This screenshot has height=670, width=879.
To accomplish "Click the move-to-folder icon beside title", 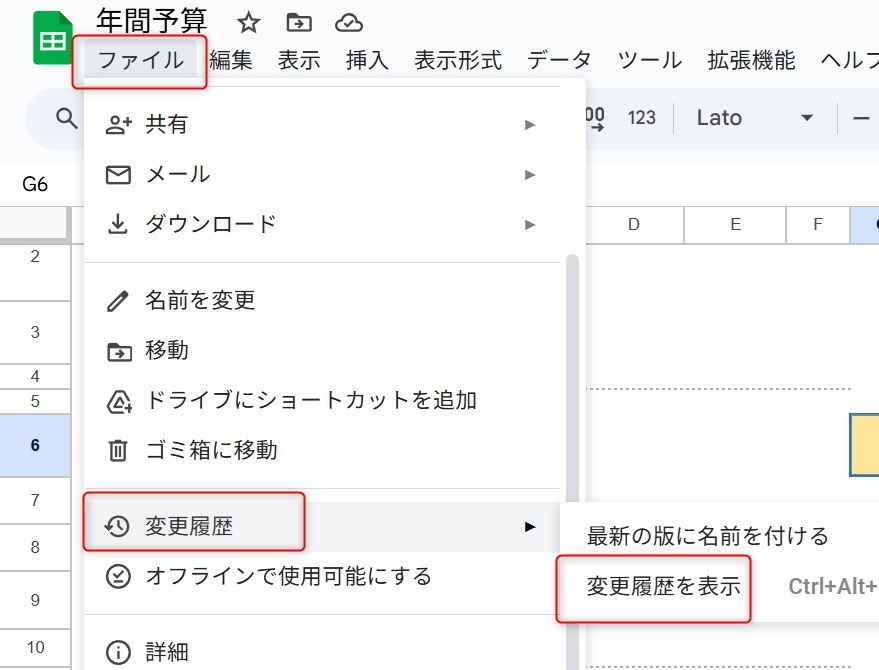I will click(x=299, y=23).
